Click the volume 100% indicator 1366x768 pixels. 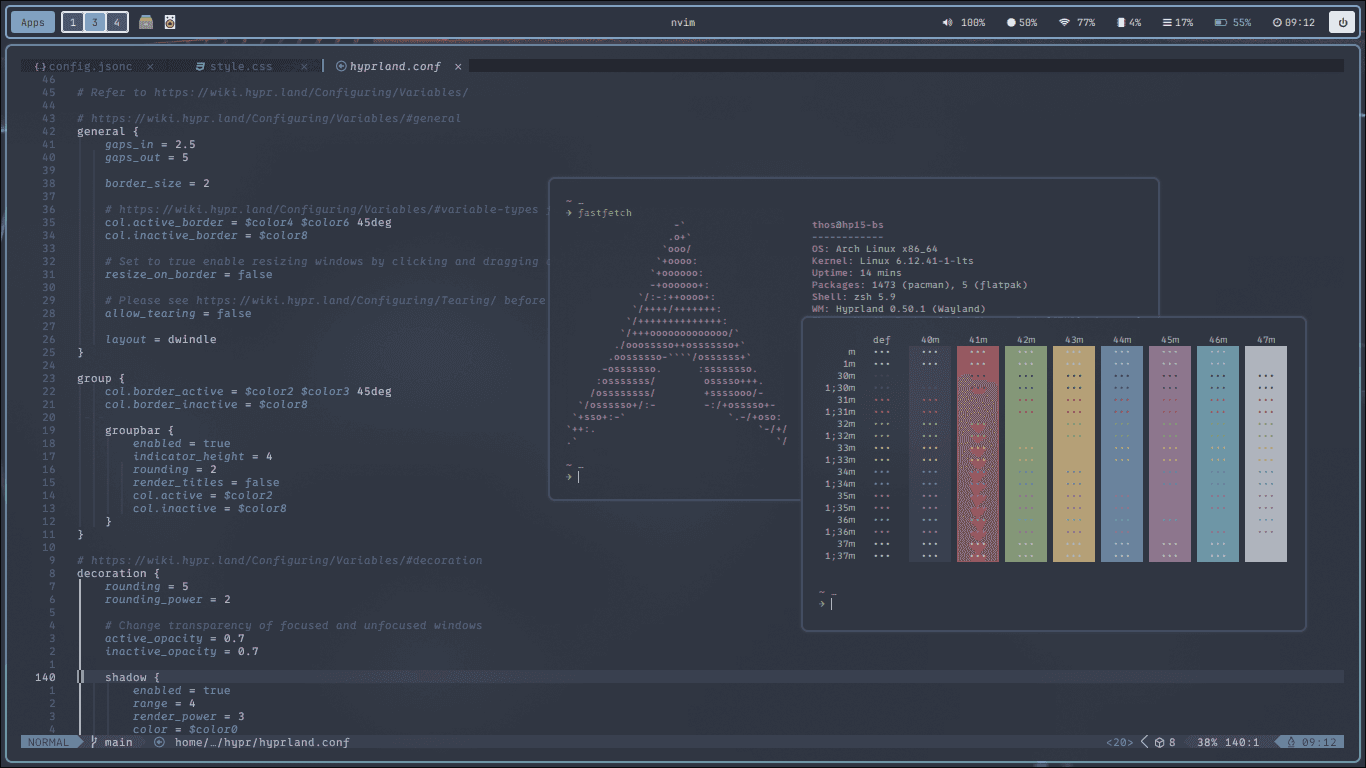[x=963, y=22]
